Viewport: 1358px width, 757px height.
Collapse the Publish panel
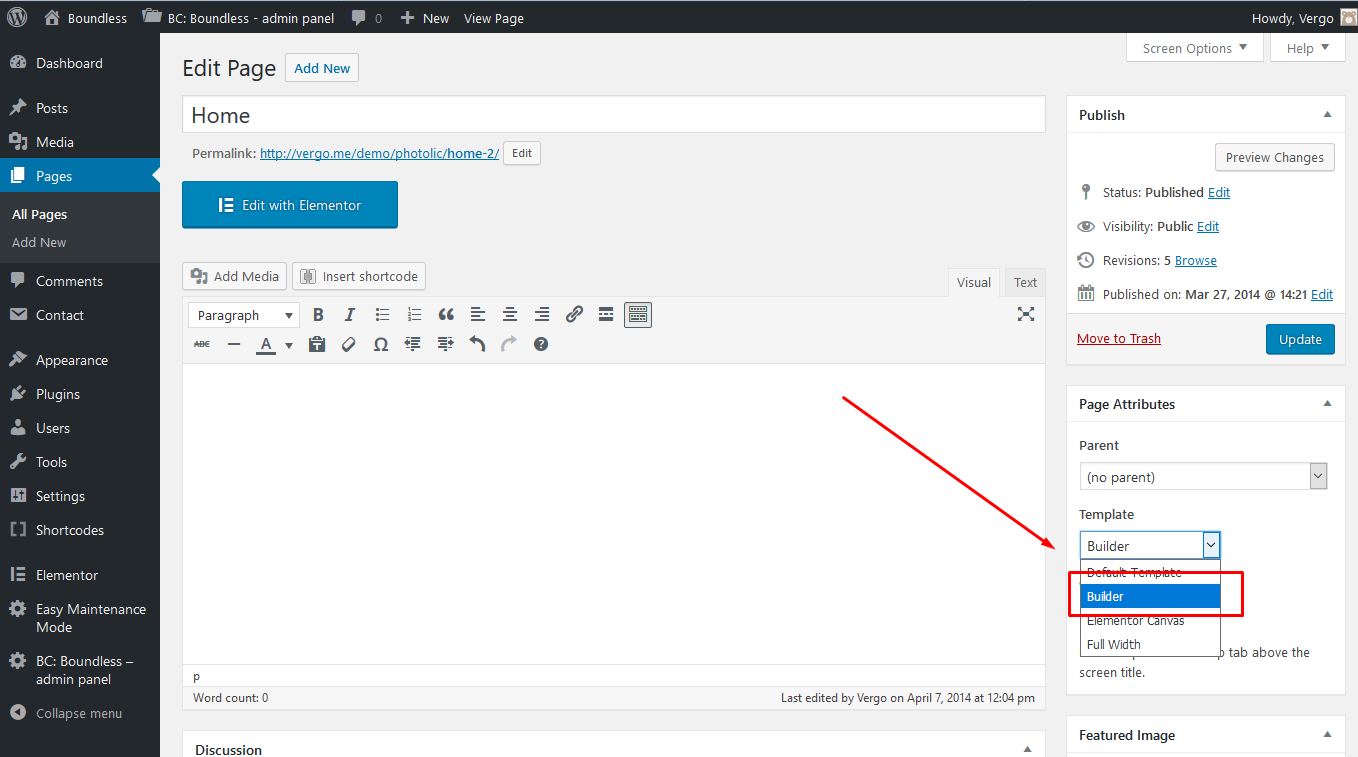1327,115
